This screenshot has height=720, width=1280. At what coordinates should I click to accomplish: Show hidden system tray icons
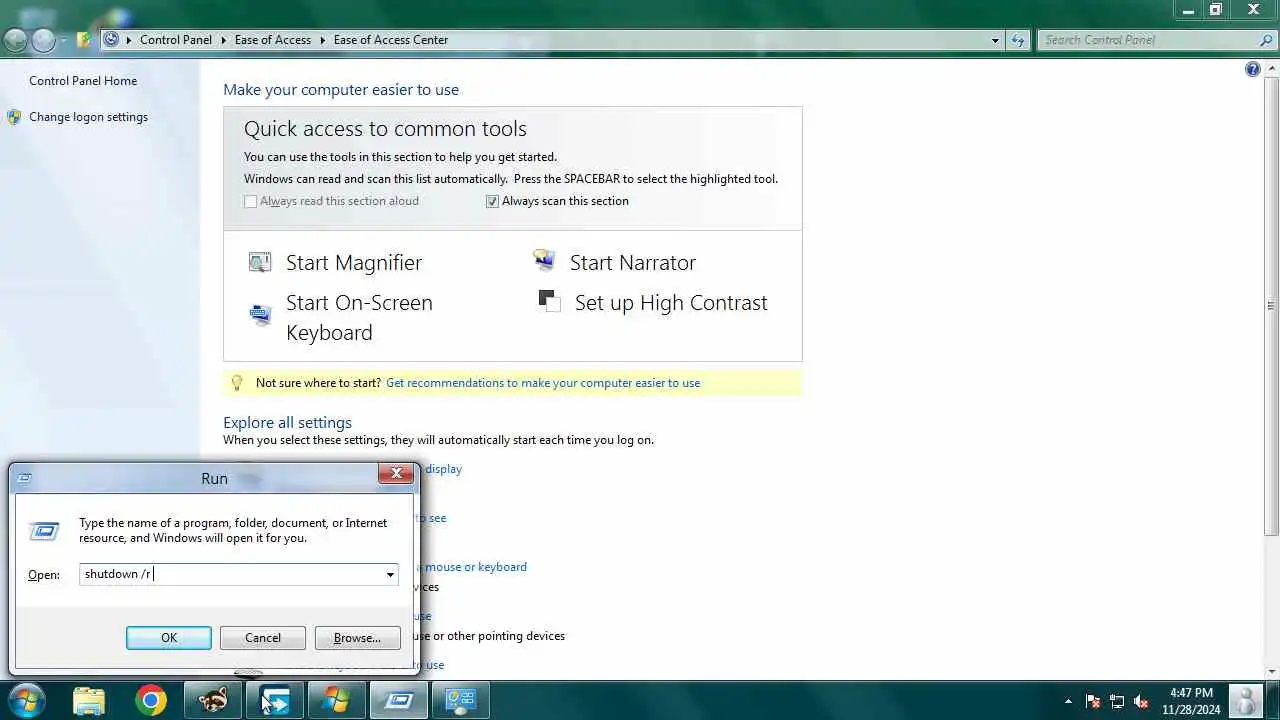(x=1068, y=701)
